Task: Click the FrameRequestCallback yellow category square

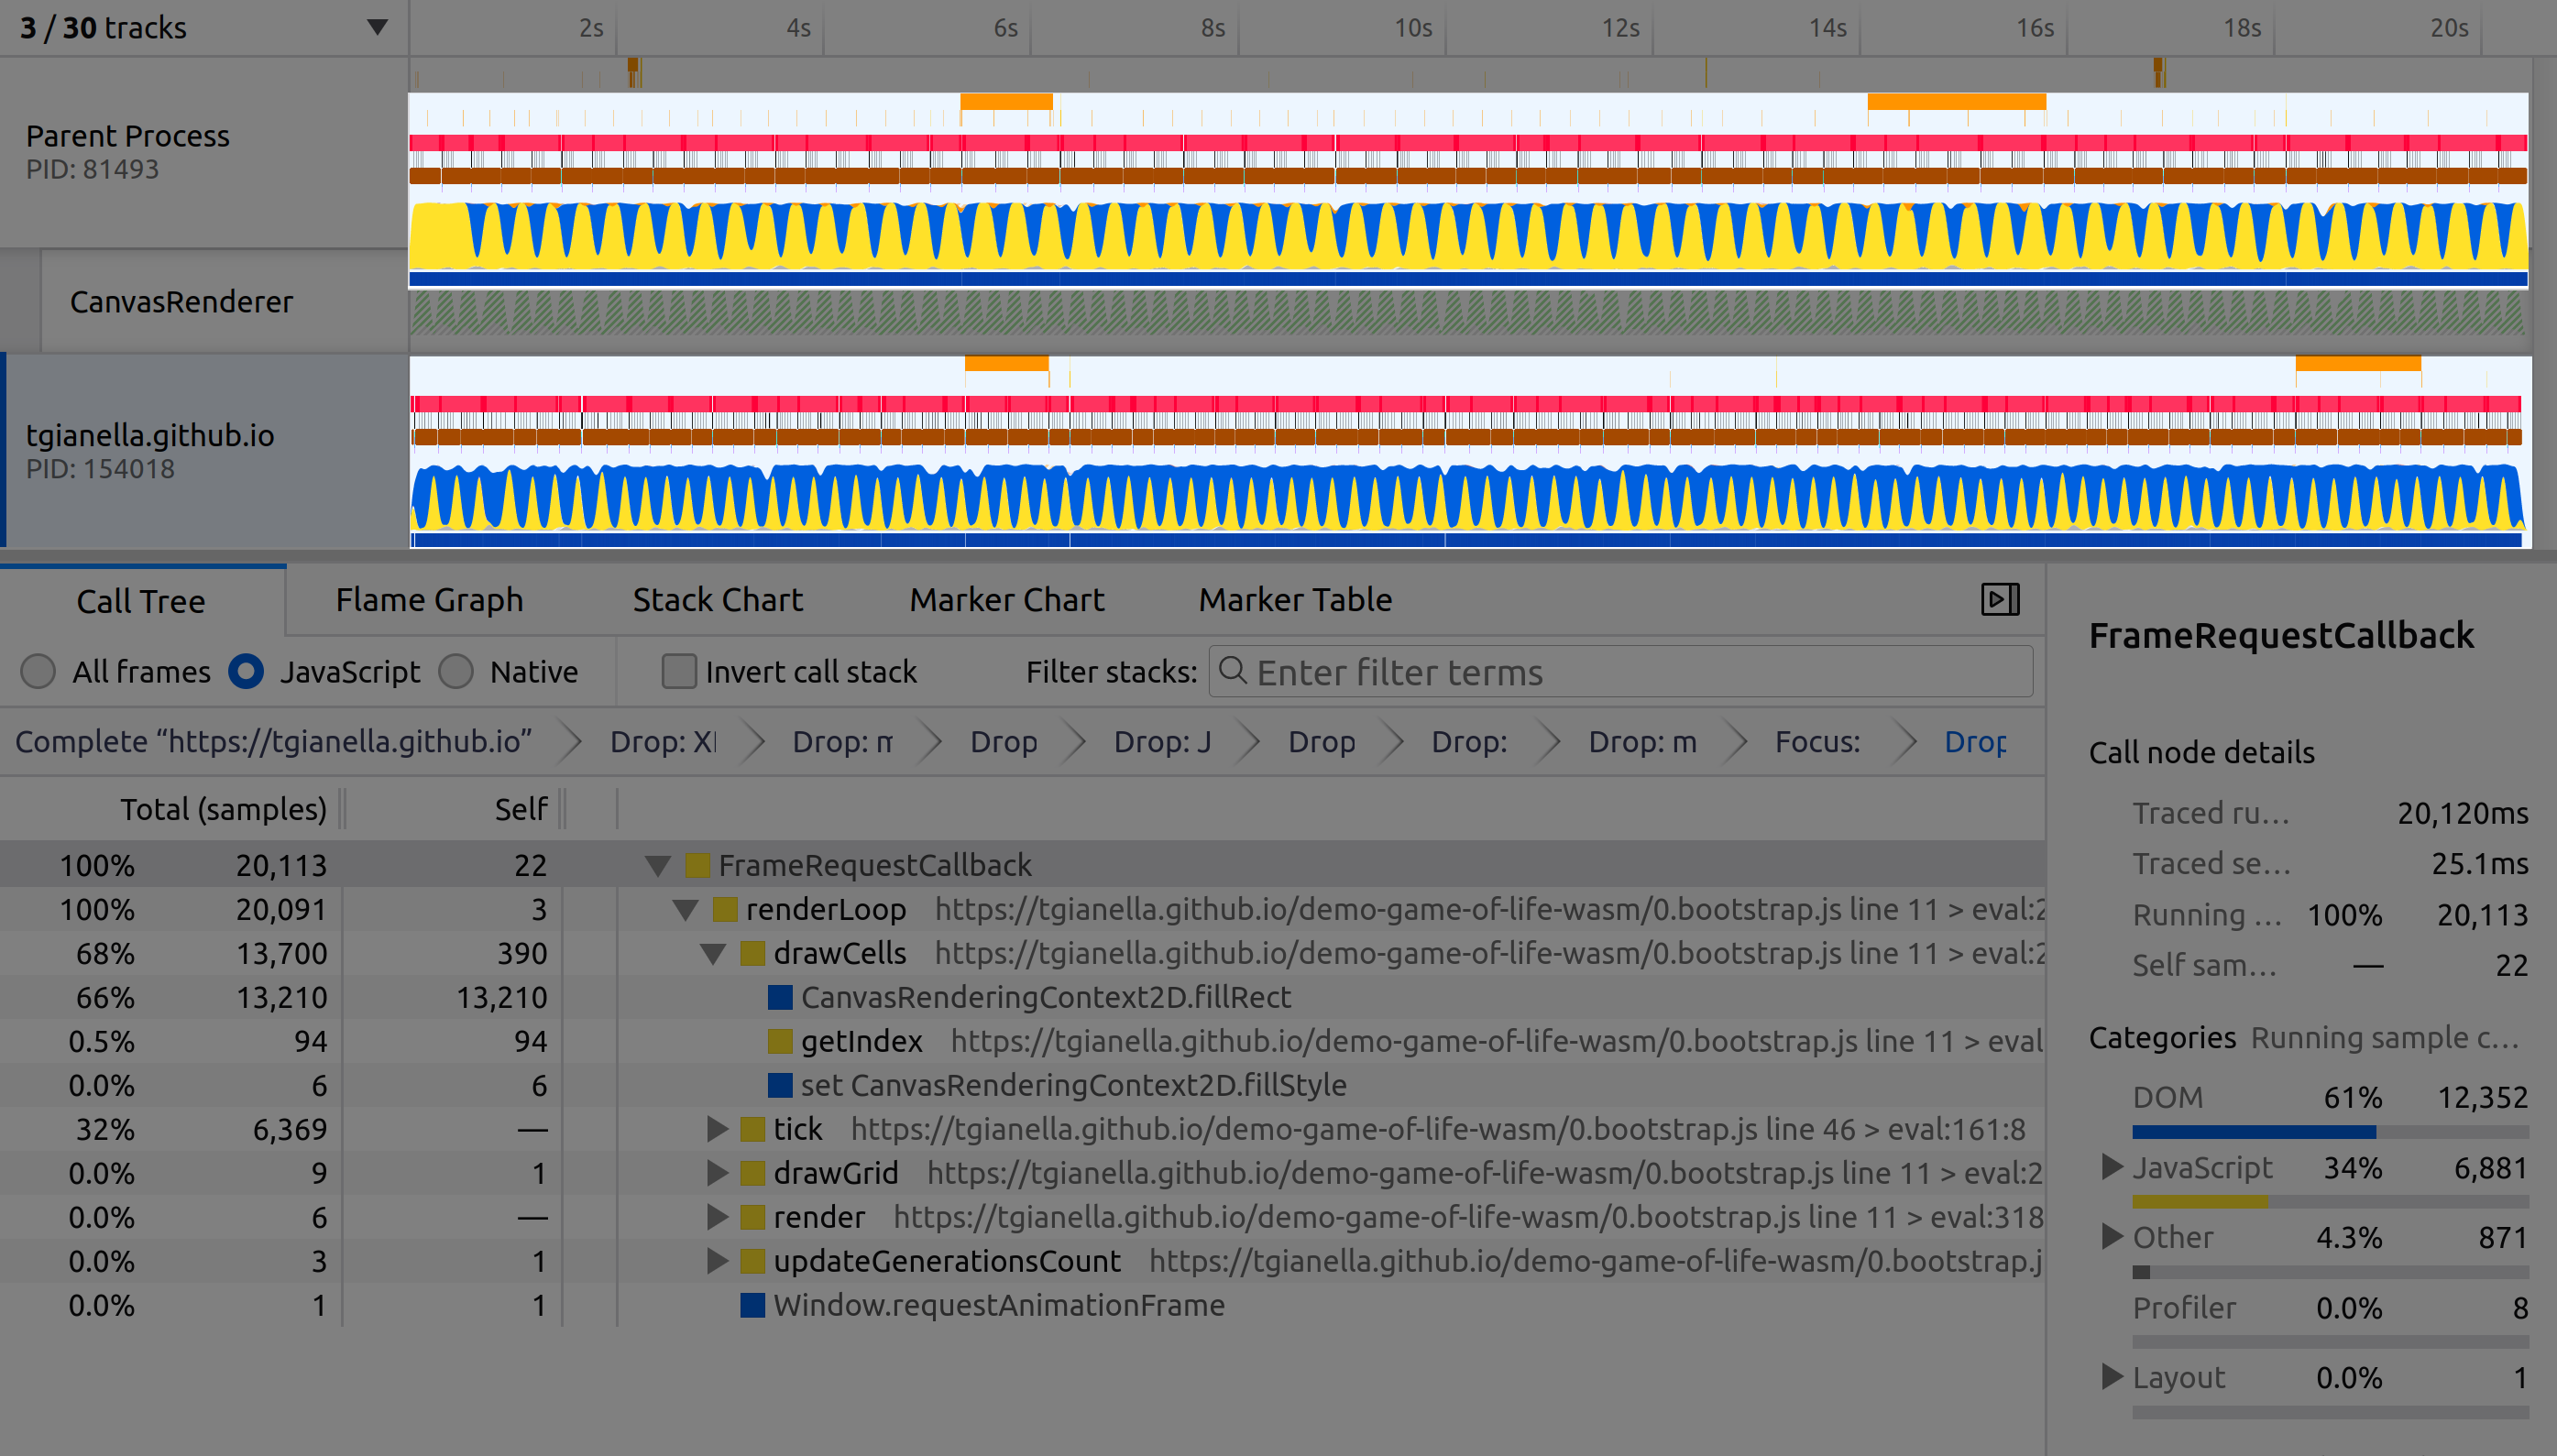Action: click(x=697, y=865)
